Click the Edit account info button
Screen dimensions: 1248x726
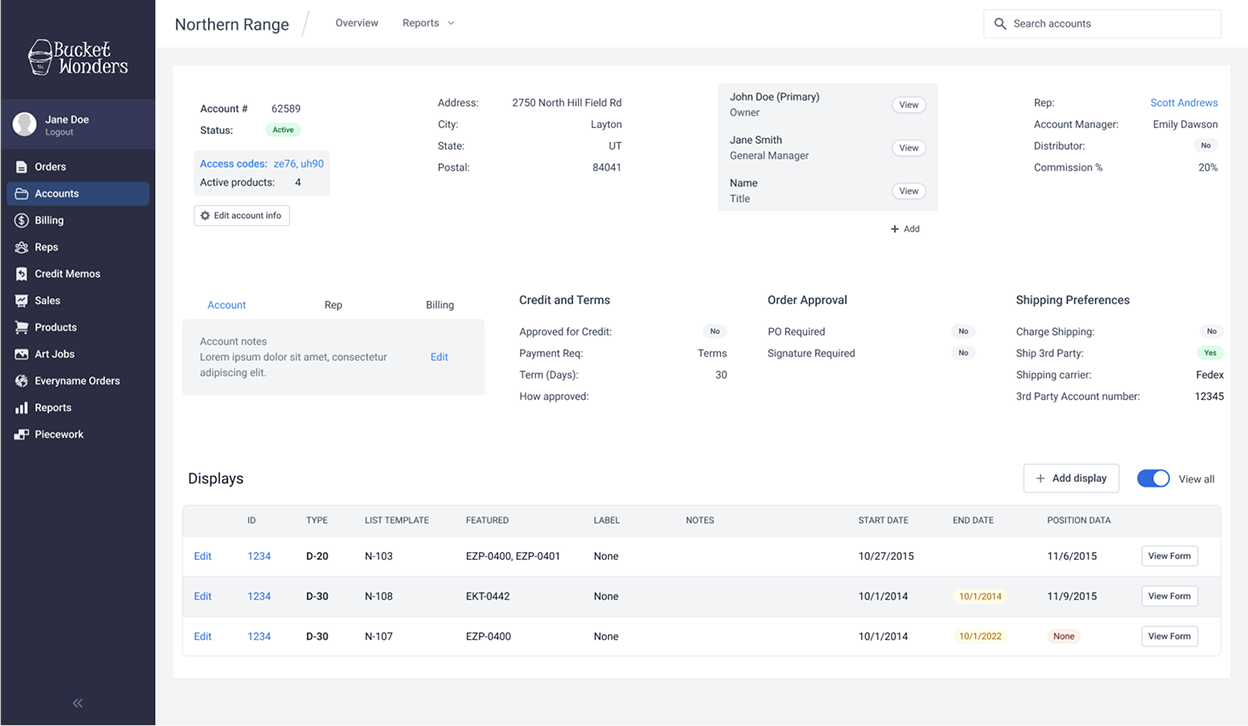point(242,216)
